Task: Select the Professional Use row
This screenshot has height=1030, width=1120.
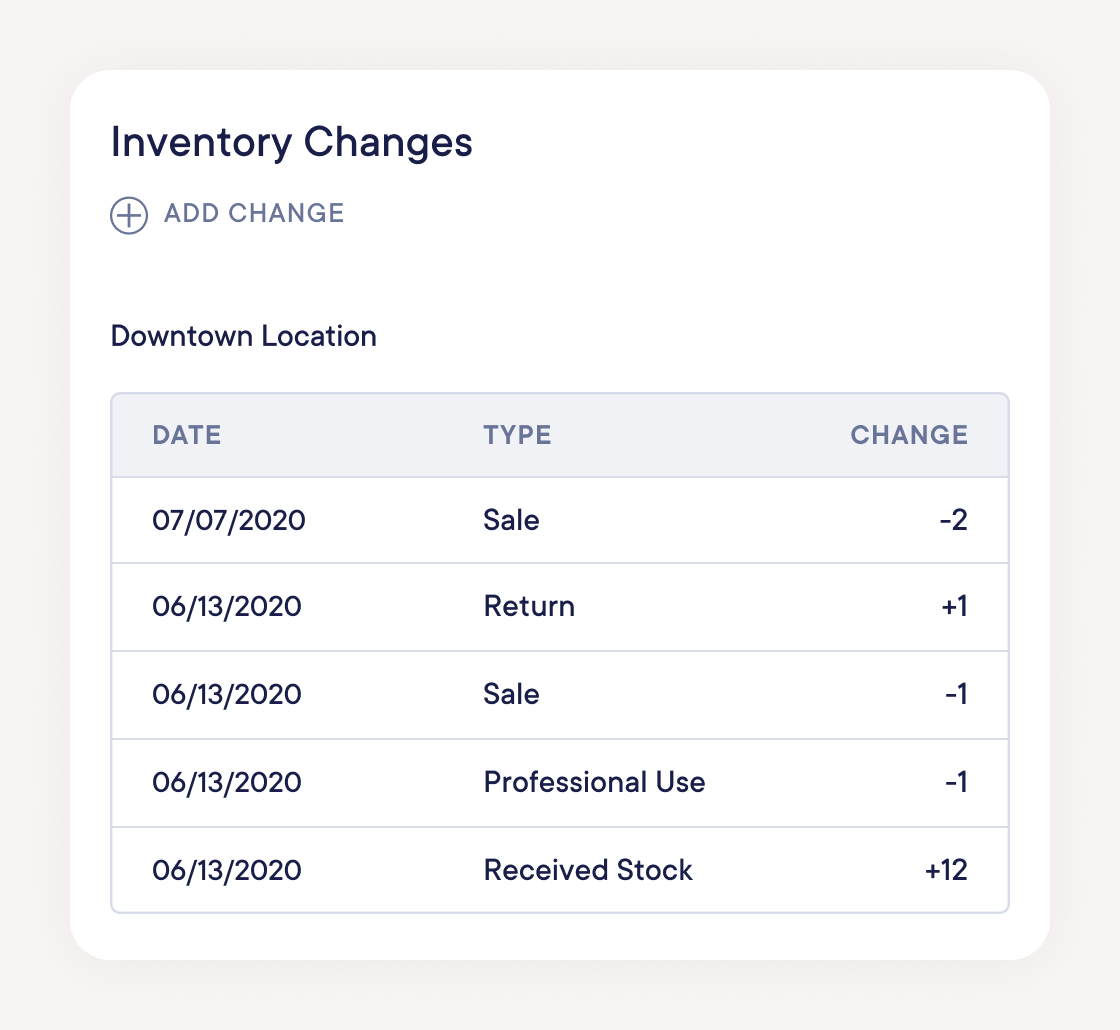Action: 560,783
